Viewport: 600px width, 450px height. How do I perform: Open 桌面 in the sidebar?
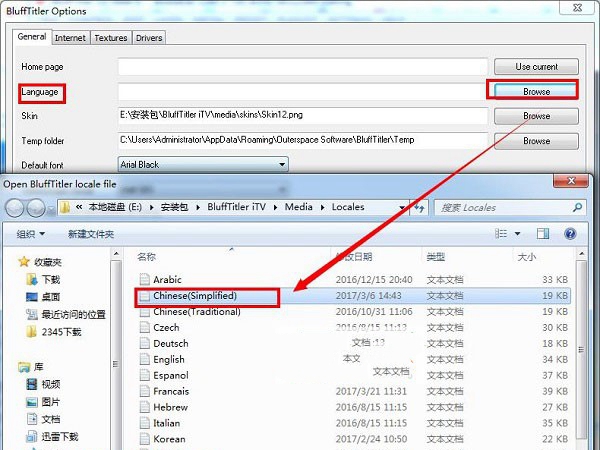pyautogui.click(x=43, y=297)
